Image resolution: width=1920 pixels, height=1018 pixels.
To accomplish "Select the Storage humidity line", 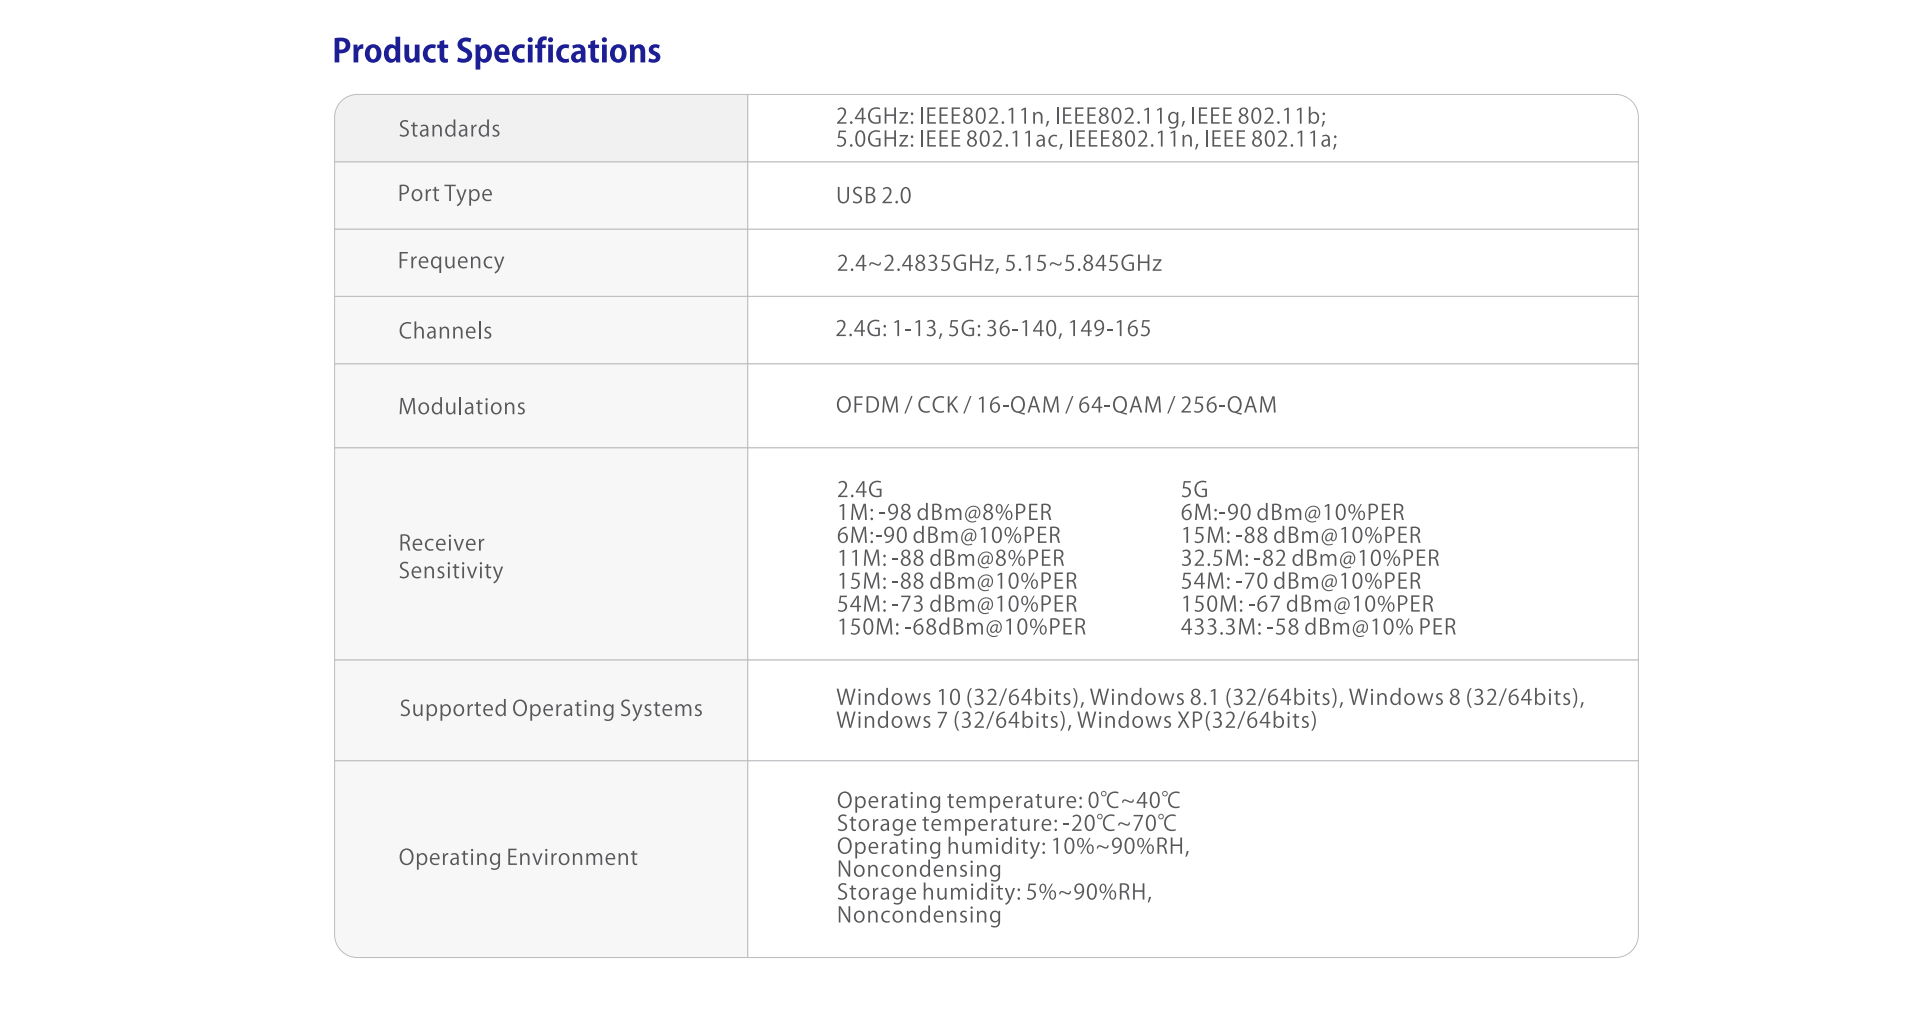I will 994,892.
